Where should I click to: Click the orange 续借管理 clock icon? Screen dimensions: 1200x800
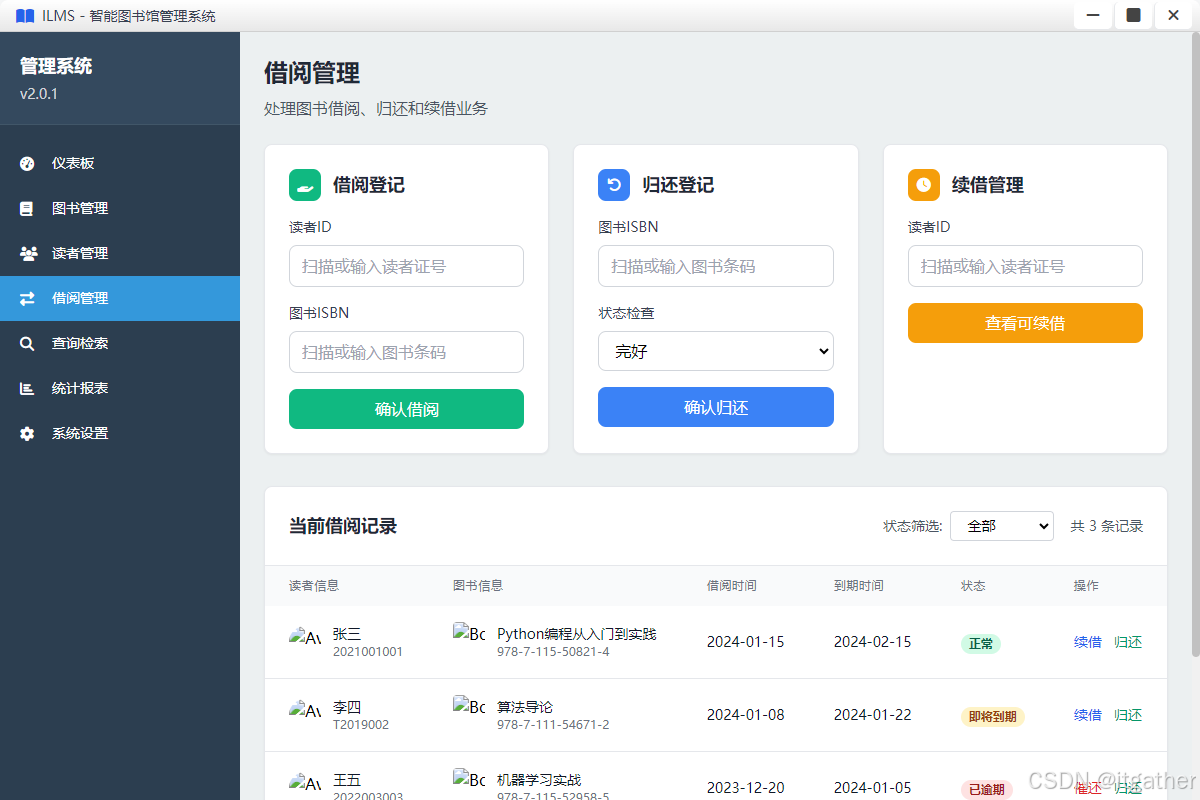click(923, 185)
